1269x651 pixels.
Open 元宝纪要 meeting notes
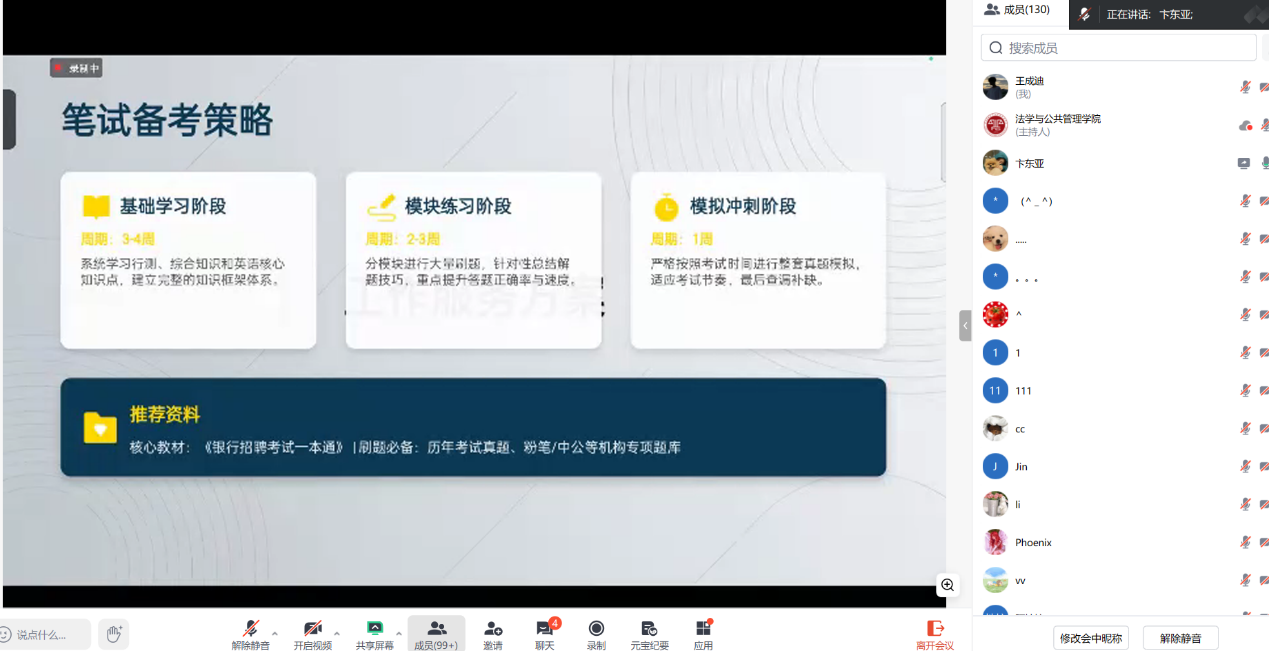(649, 628)
